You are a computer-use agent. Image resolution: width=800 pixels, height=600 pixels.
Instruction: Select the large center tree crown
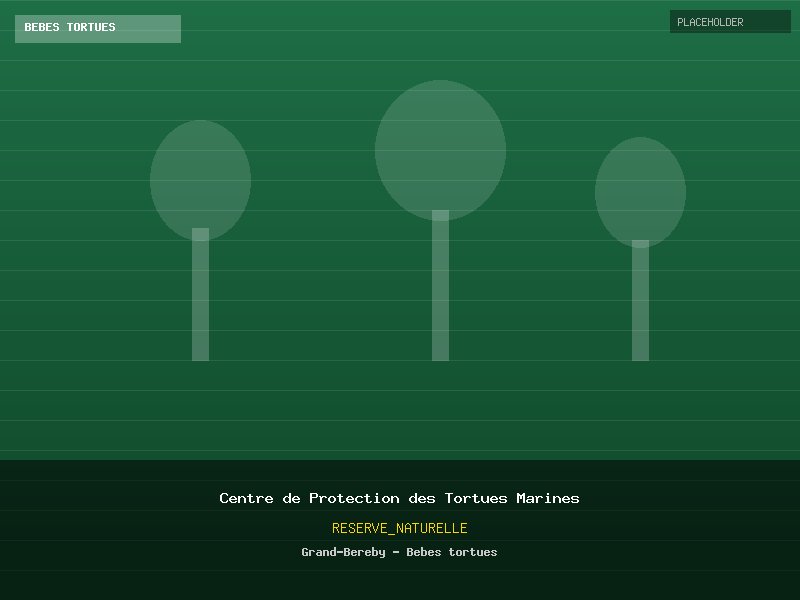440,148
